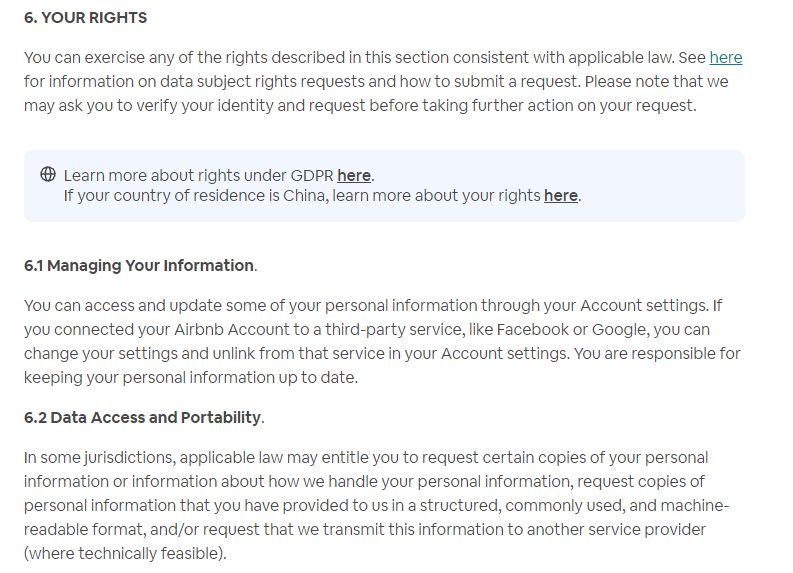793x573 pixels.
Task: Click the text "In some jurisdictions"
Action: (x=99, y=458)
